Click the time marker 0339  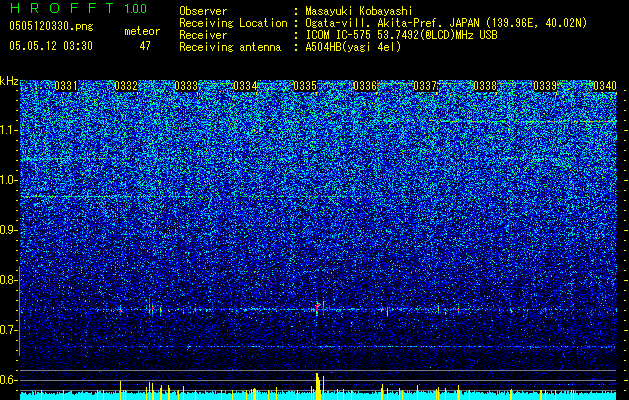tap(545, 86)
